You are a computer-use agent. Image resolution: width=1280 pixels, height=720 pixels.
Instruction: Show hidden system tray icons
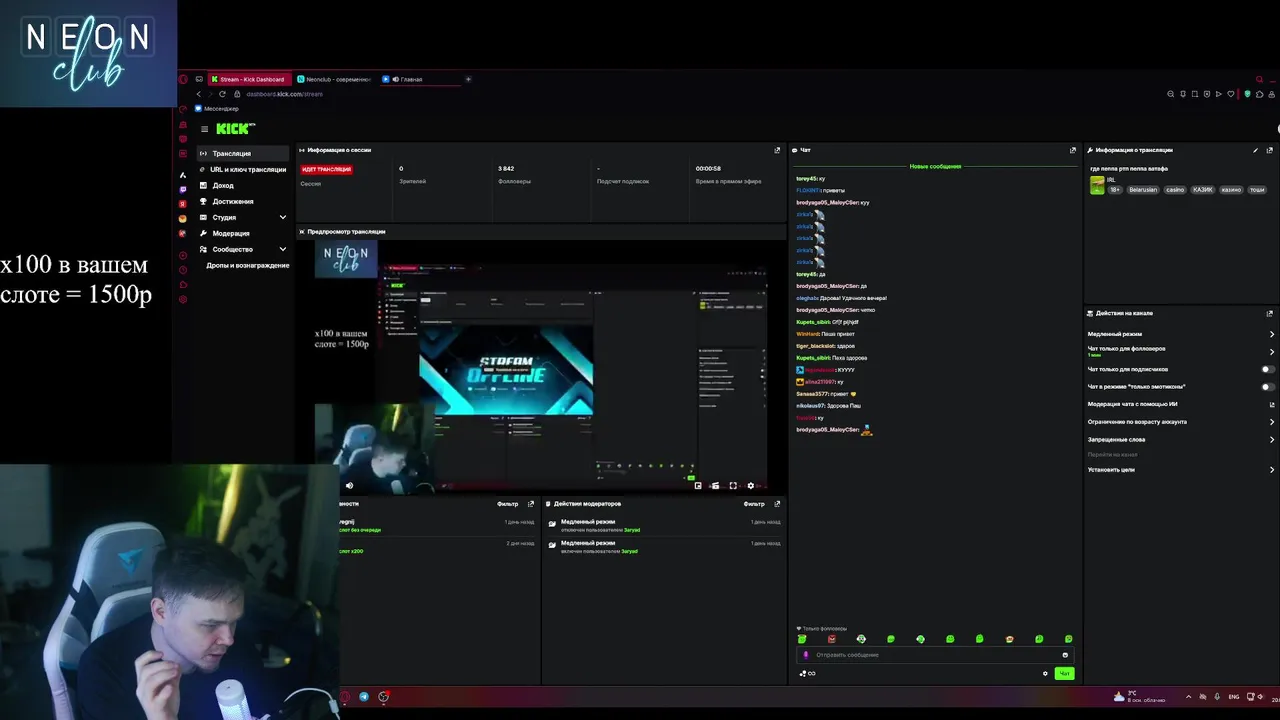1189,697
